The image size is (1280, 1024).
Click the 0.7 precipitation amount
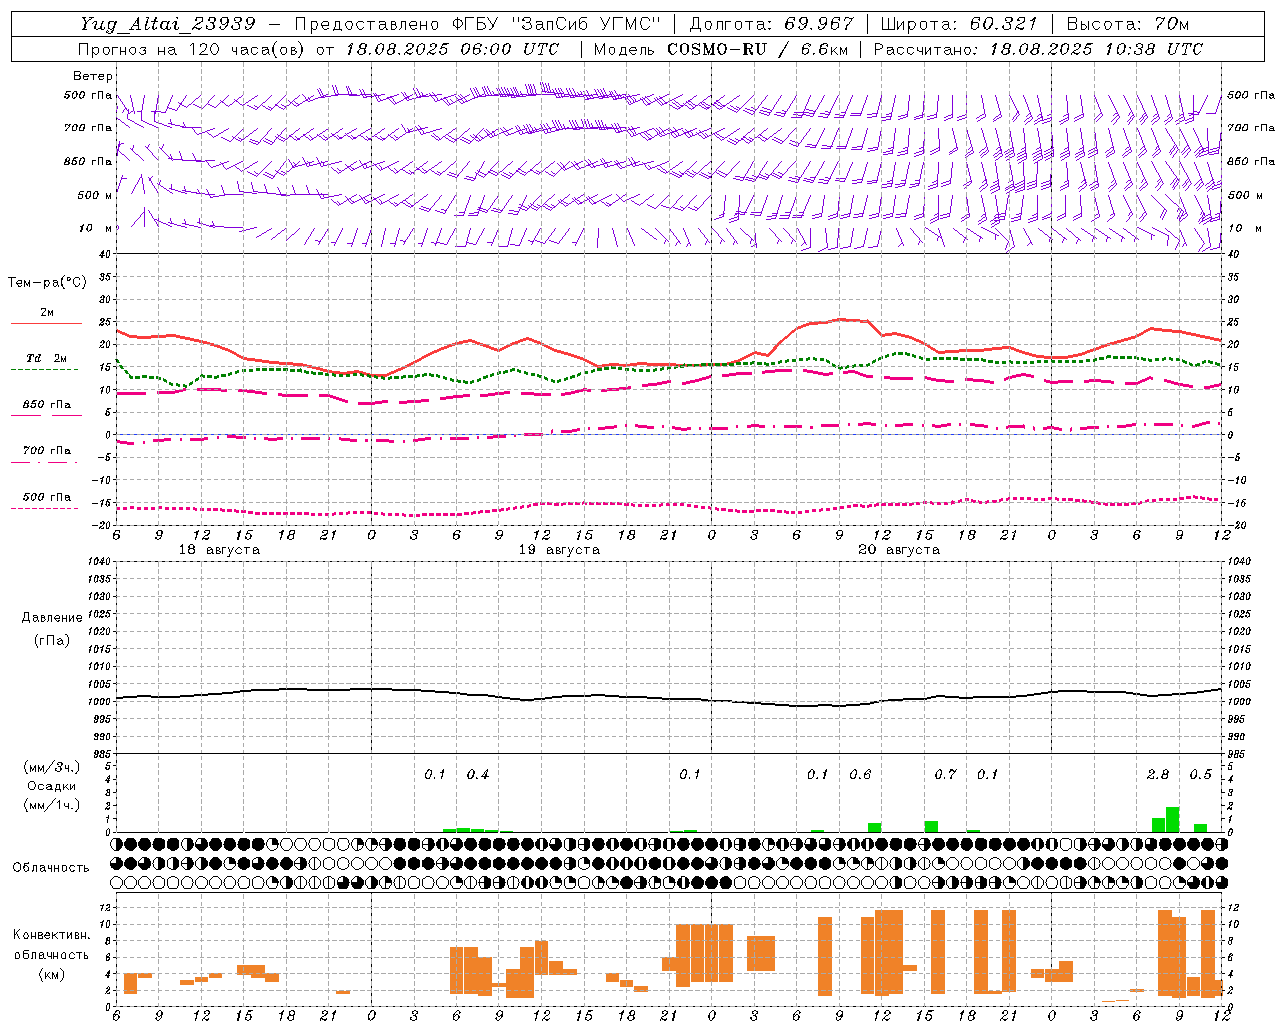click(945, 774)
